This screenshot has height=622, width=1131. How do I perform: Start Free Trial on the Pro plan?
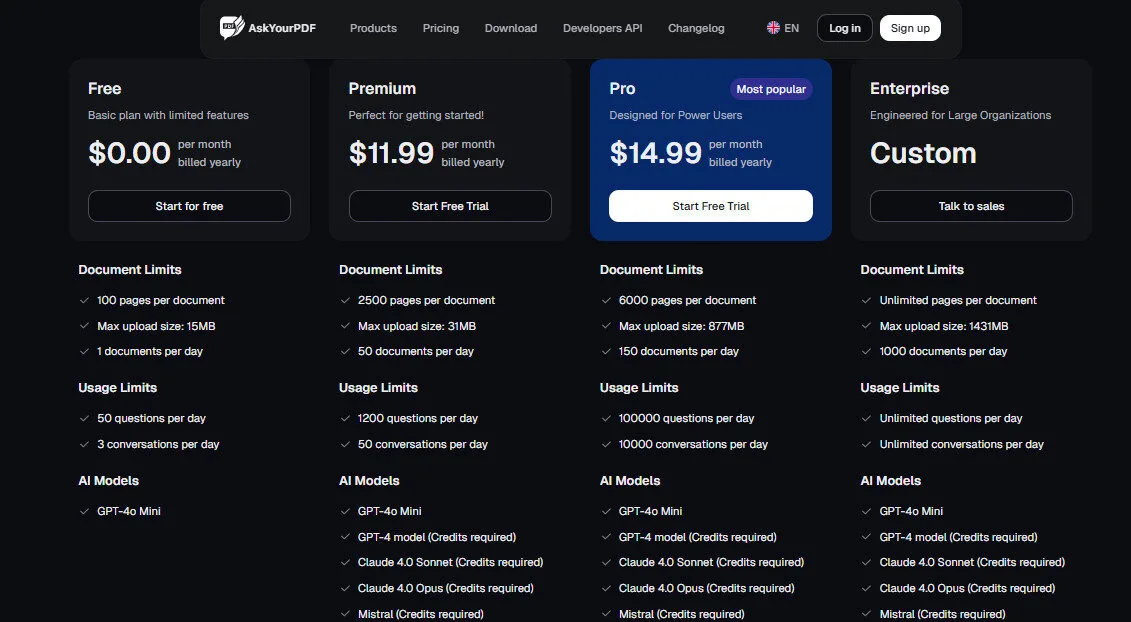coord(710,206)
